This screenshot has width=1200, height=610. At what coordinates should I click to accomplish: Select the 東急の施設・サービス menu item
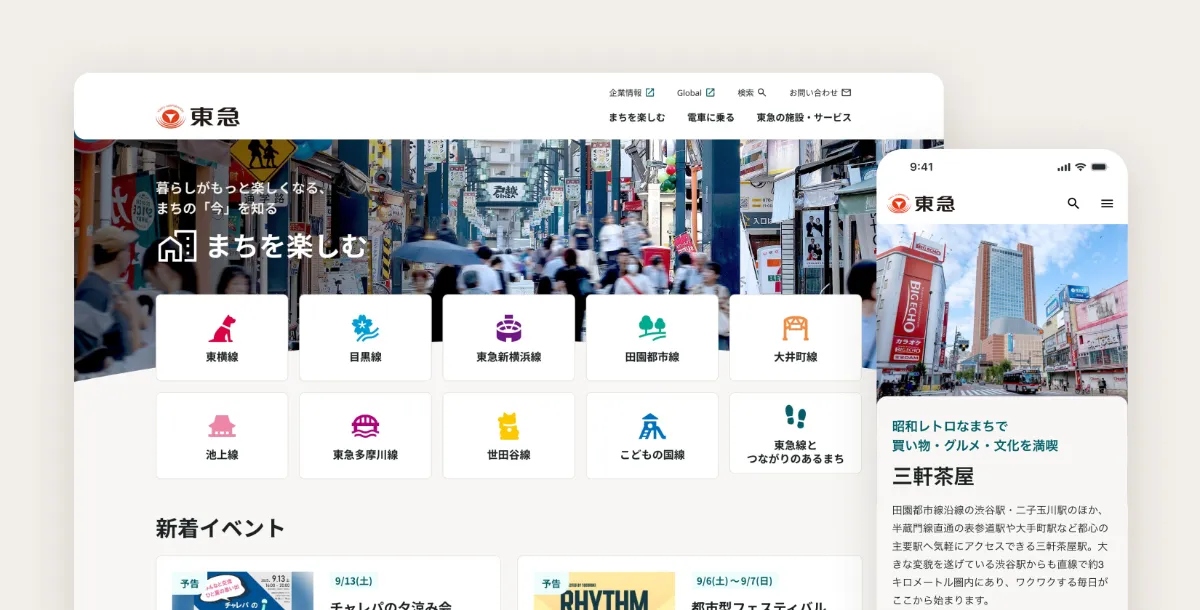tap(804, 117)
